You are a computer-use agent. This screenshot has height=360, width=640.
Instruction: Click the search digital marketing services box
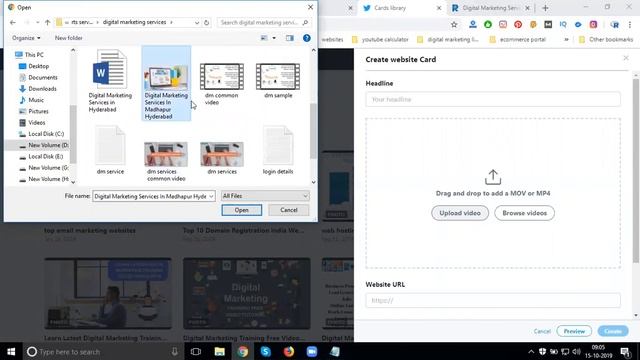point(263,22)
